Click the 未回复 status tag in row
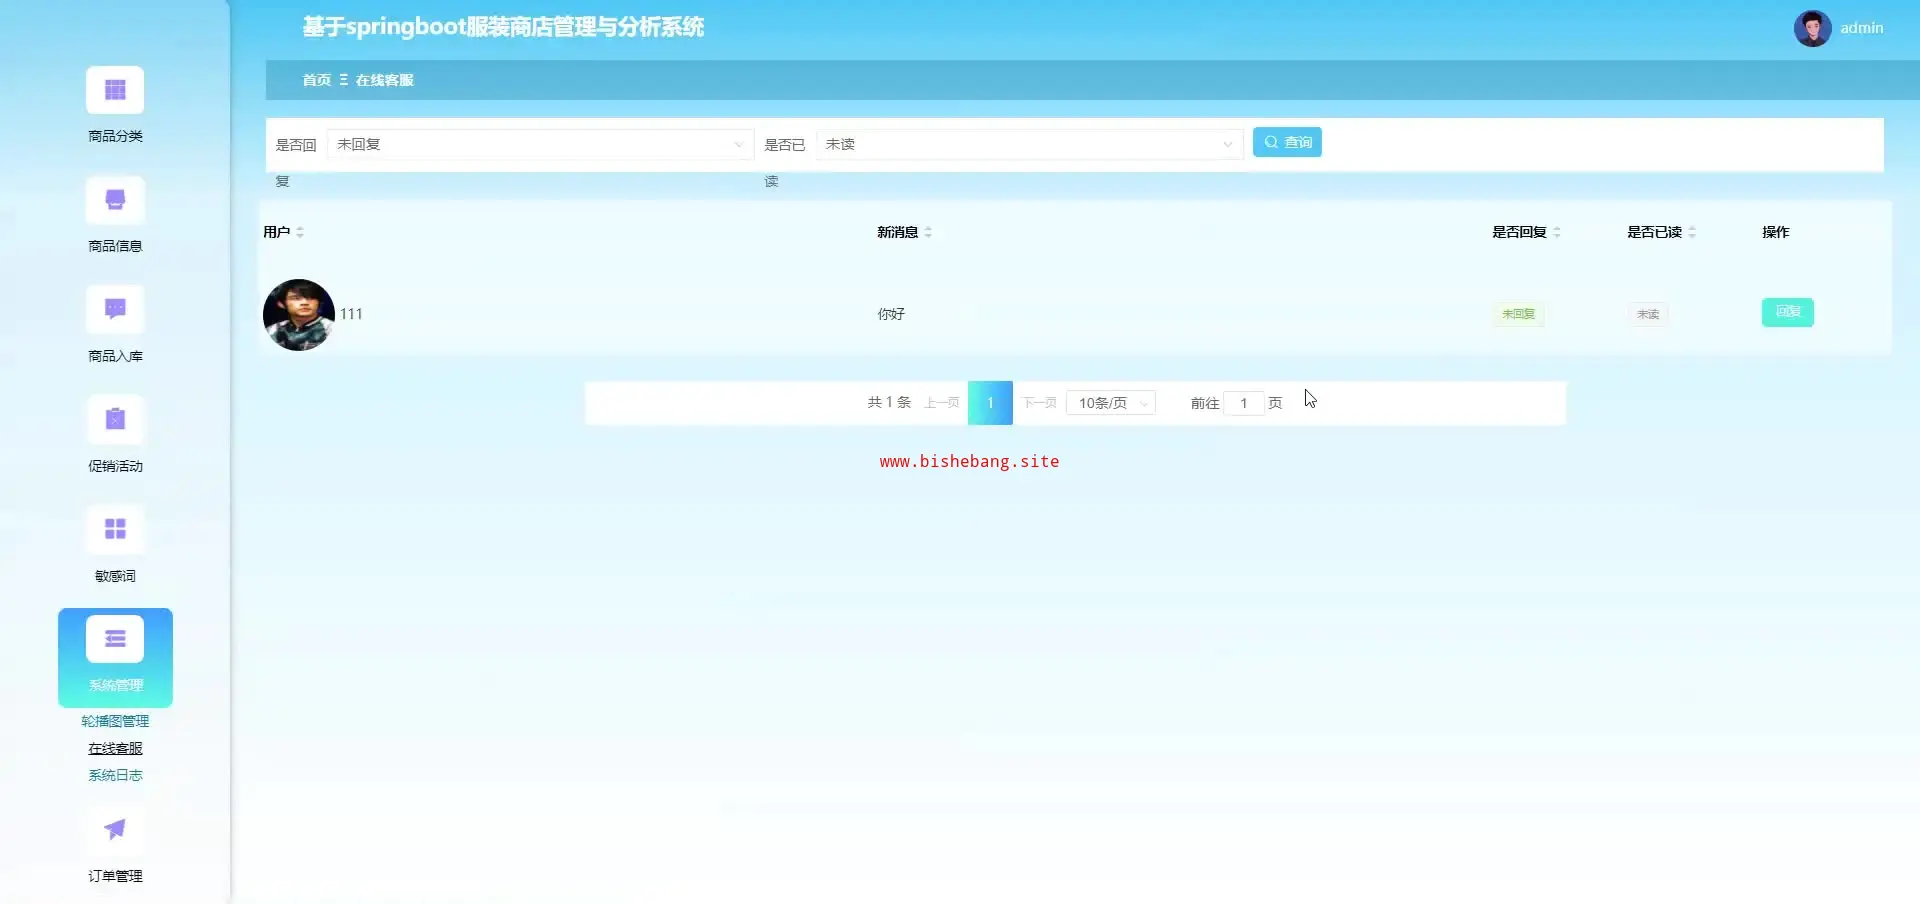 (x=1518, y=314)
